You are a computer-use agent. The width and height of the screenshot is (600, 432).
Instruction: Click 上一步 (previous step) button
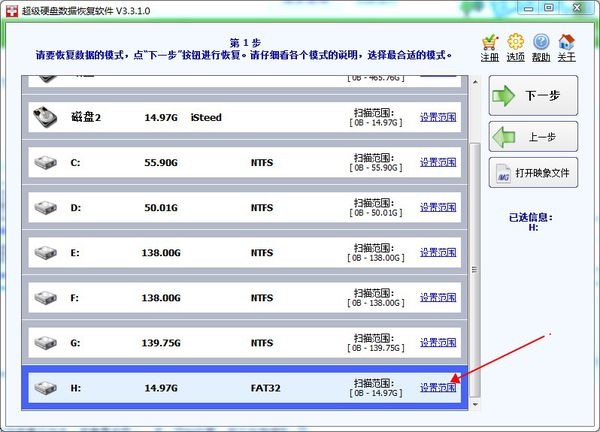(x=534, y=136)
